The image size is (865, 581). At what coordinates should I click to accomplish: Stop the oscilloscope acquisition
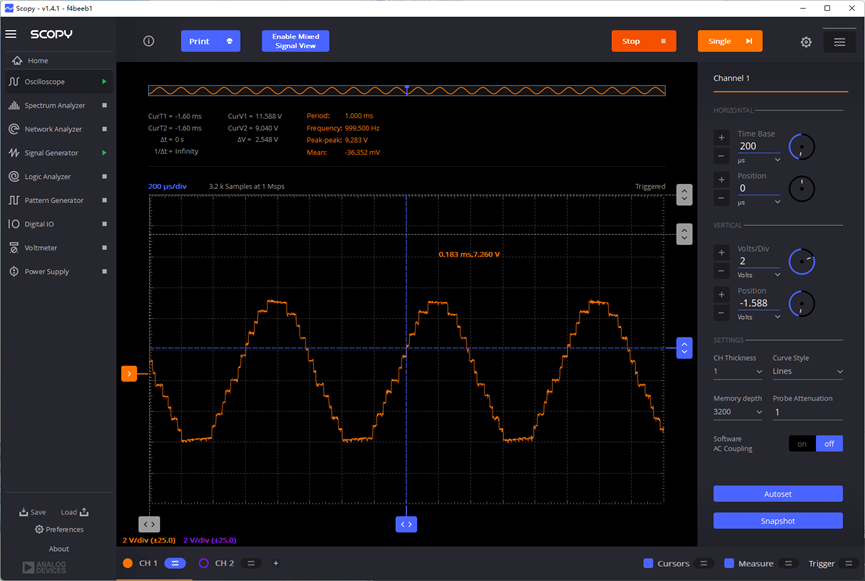[643, 41]
